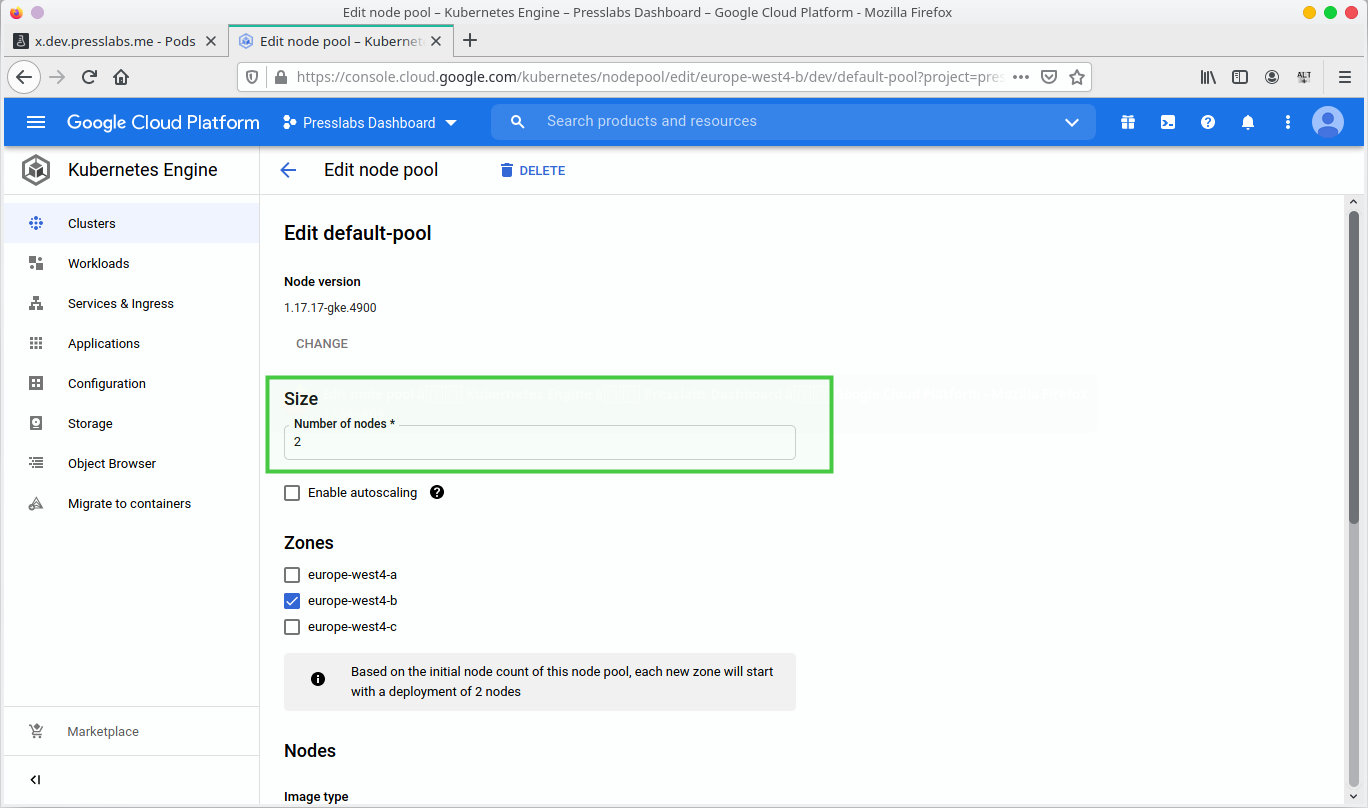Screen dimensions: 1368x808
Task: Expand the search bar dropdown arrow
Action: 1072,122
